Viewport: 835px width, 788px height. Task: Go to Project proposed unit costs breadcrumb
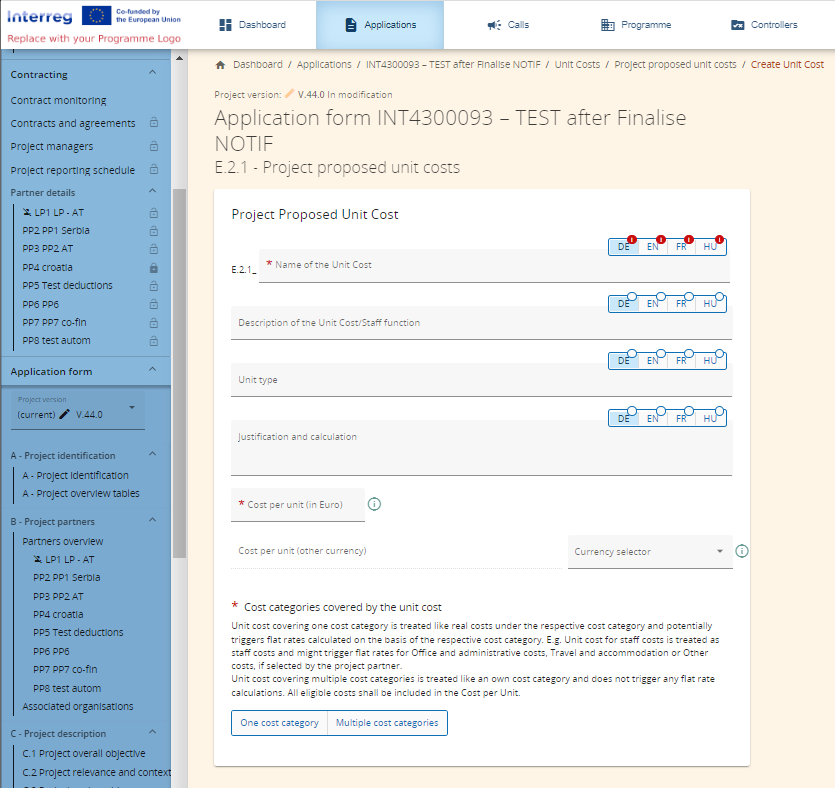(675, 65)
